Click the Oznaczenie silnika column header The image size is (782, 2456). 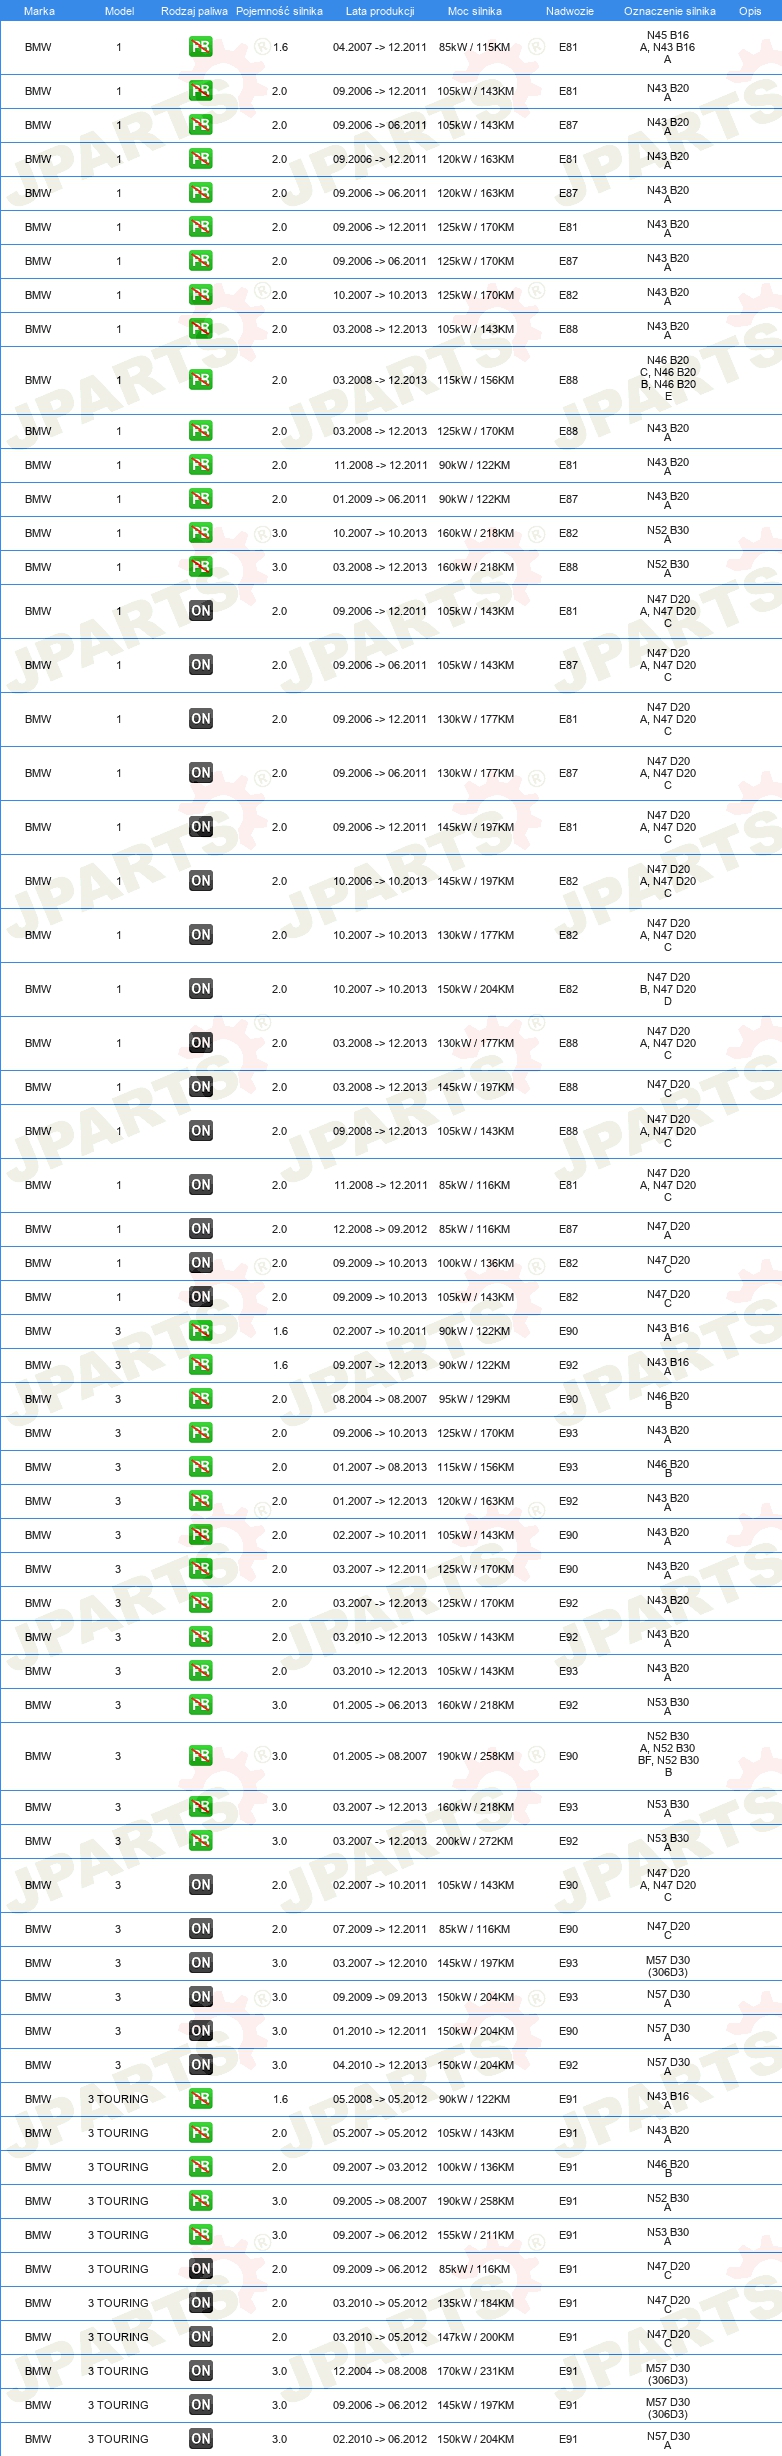click(x=670, y=11)
